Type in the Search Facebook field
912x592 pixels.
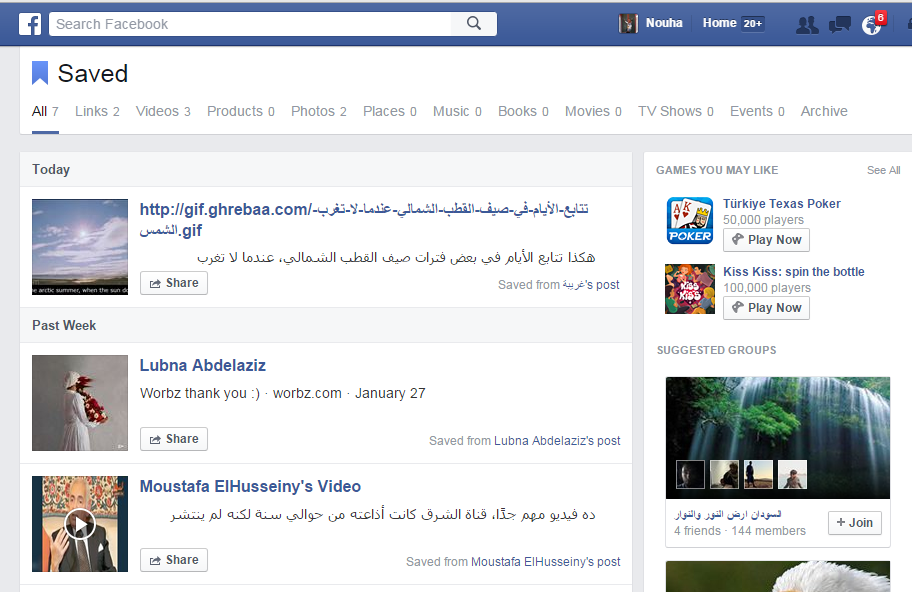[x=250, y=24]
